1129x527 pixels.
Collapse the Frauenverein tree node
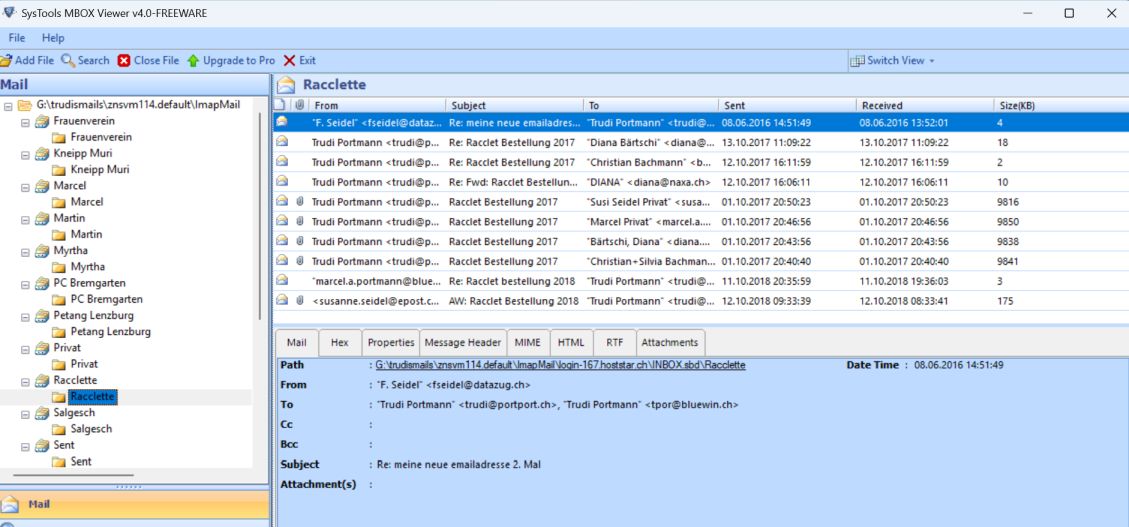(x=25, y=122)
